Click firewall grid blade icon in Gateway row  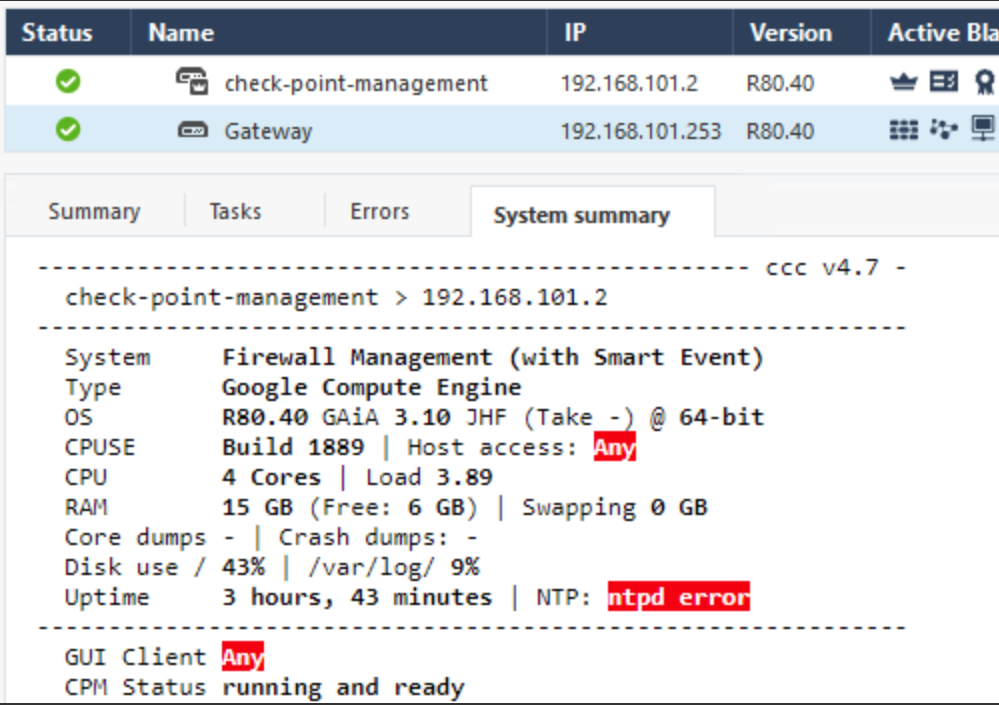[903, 130]
